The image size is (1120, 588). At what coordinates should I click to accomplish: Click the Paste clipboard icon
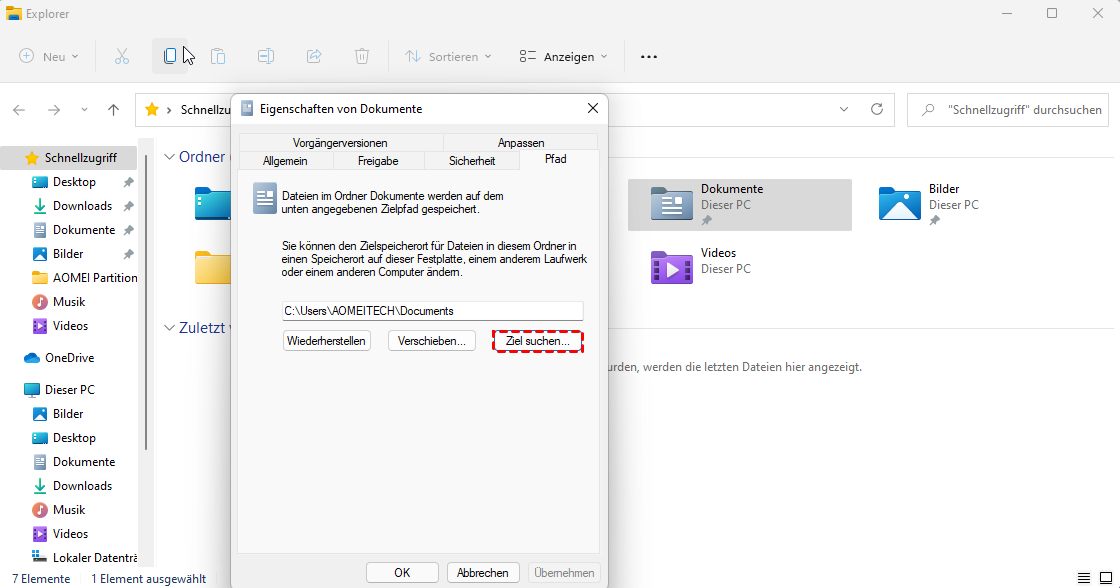[x=218, y=57]
